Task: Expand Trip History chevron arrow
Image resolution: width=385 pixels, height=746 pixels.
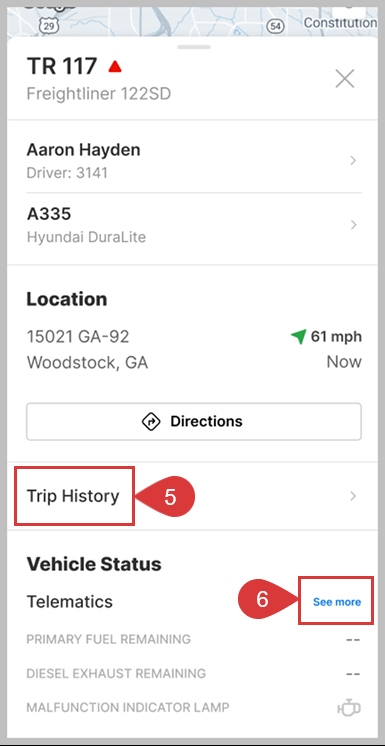Action: click(353, 496)
